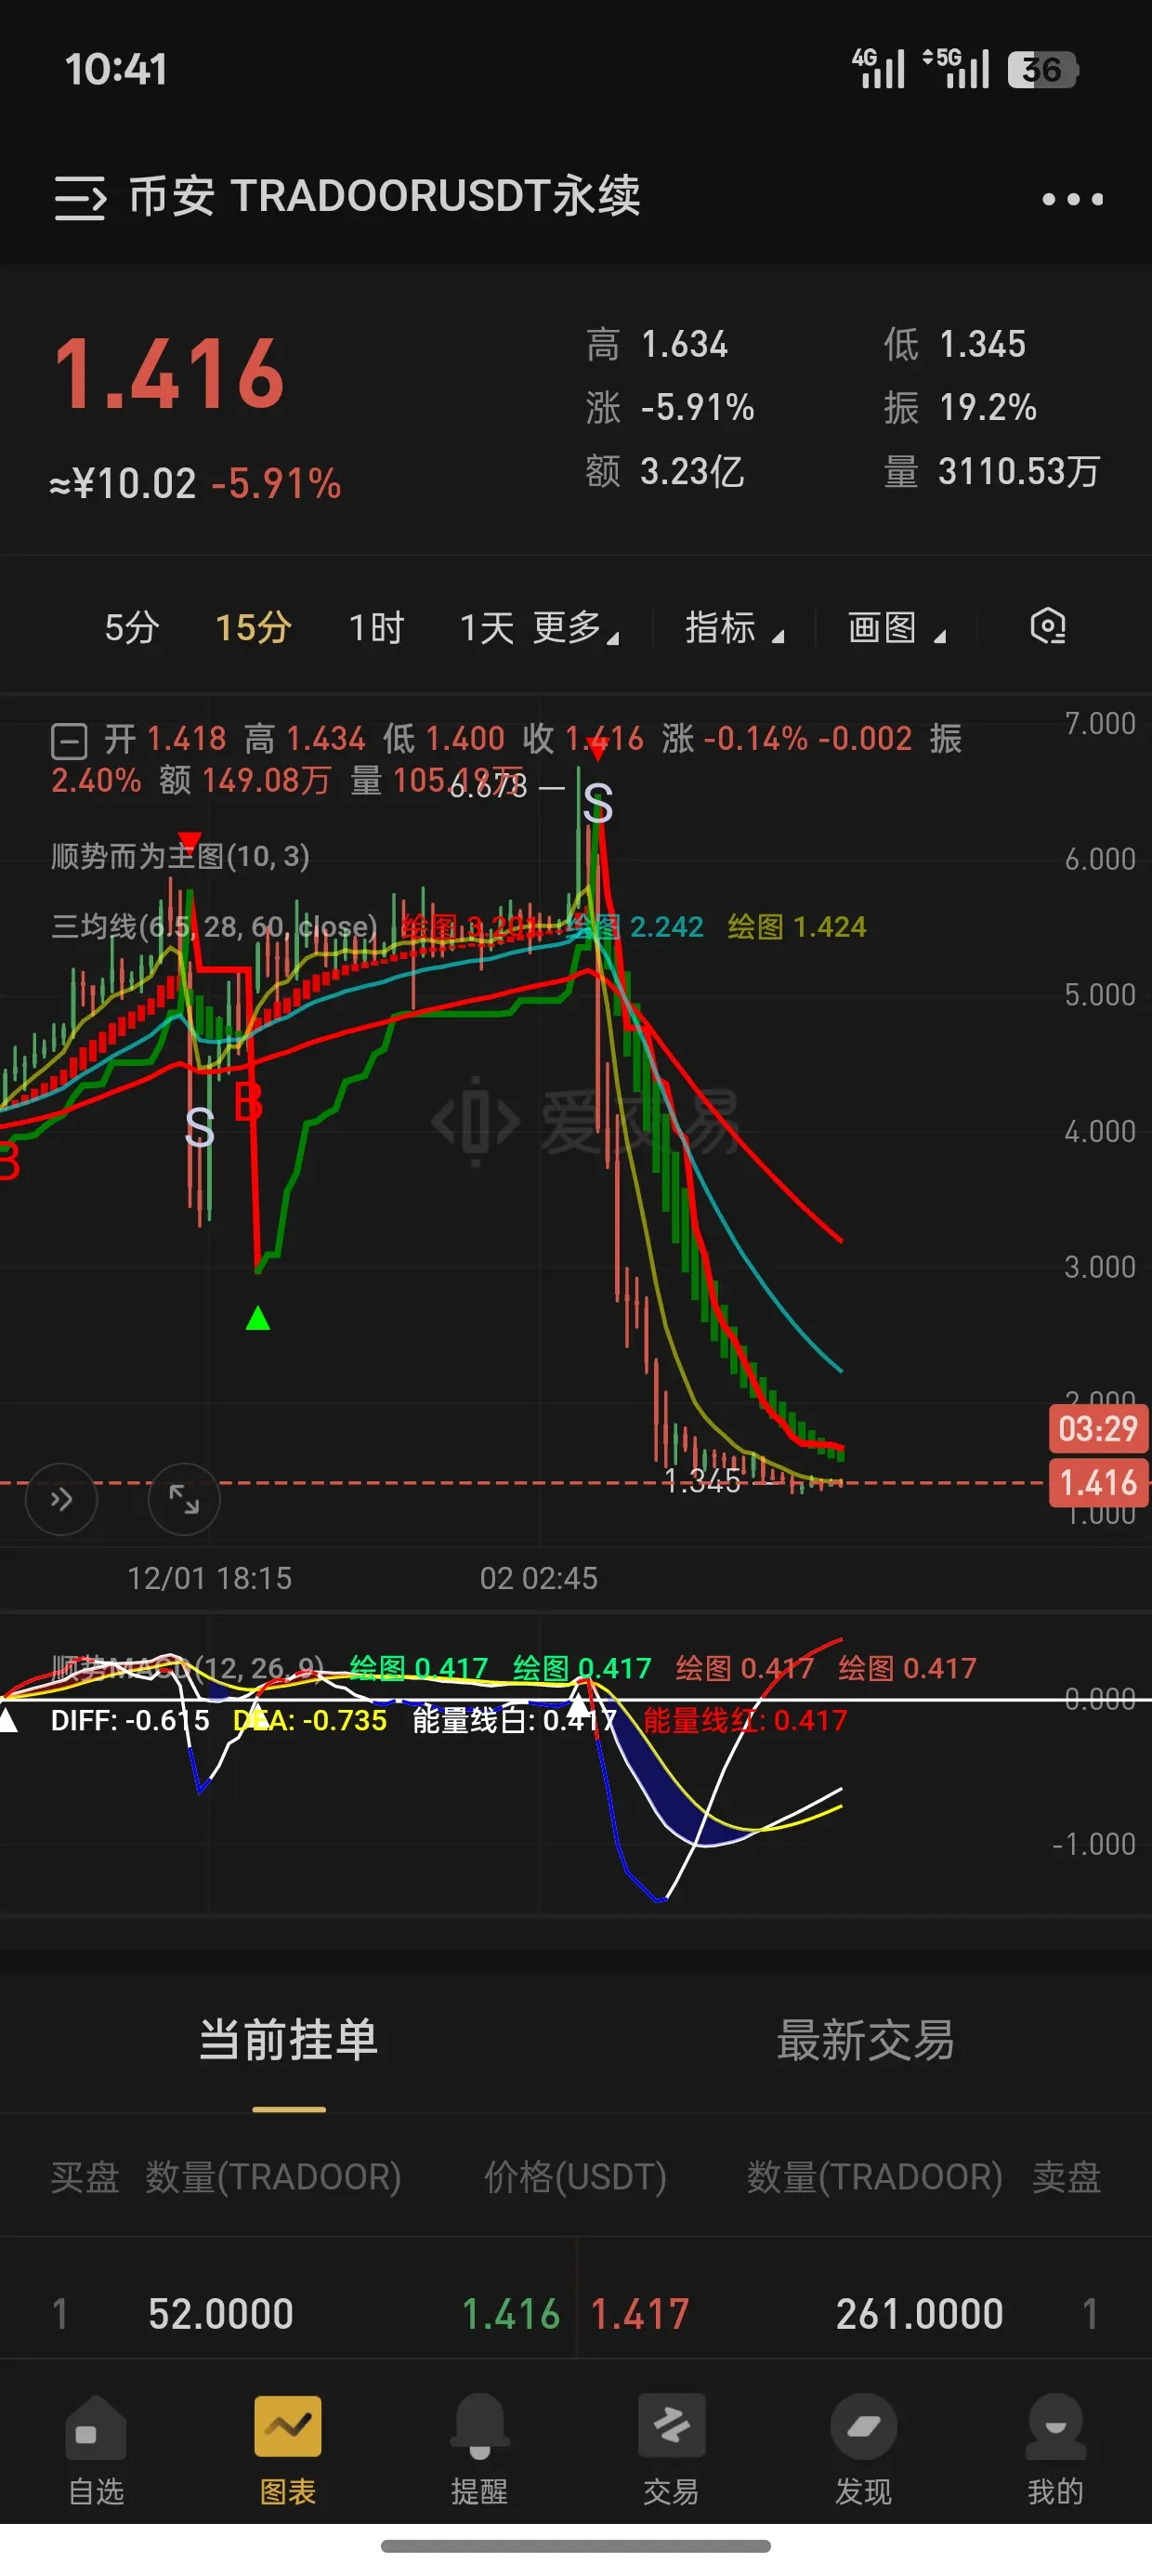Tap bid quantity 52.0000
The image size is (1152, 2576).
[x=221, y=2314]
